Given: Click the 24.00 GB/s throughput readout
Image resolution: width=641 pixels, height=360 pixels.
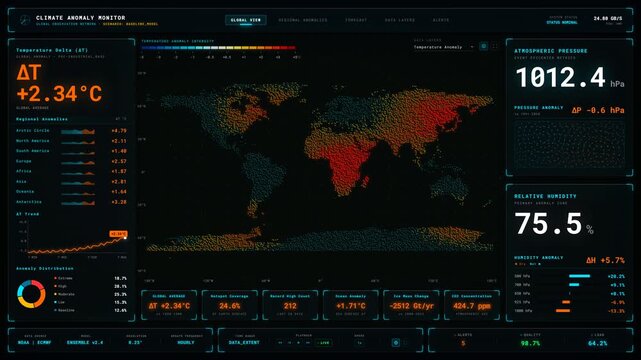Looking at the screenshot, I should pyautogui.click(x=608, y=18).
